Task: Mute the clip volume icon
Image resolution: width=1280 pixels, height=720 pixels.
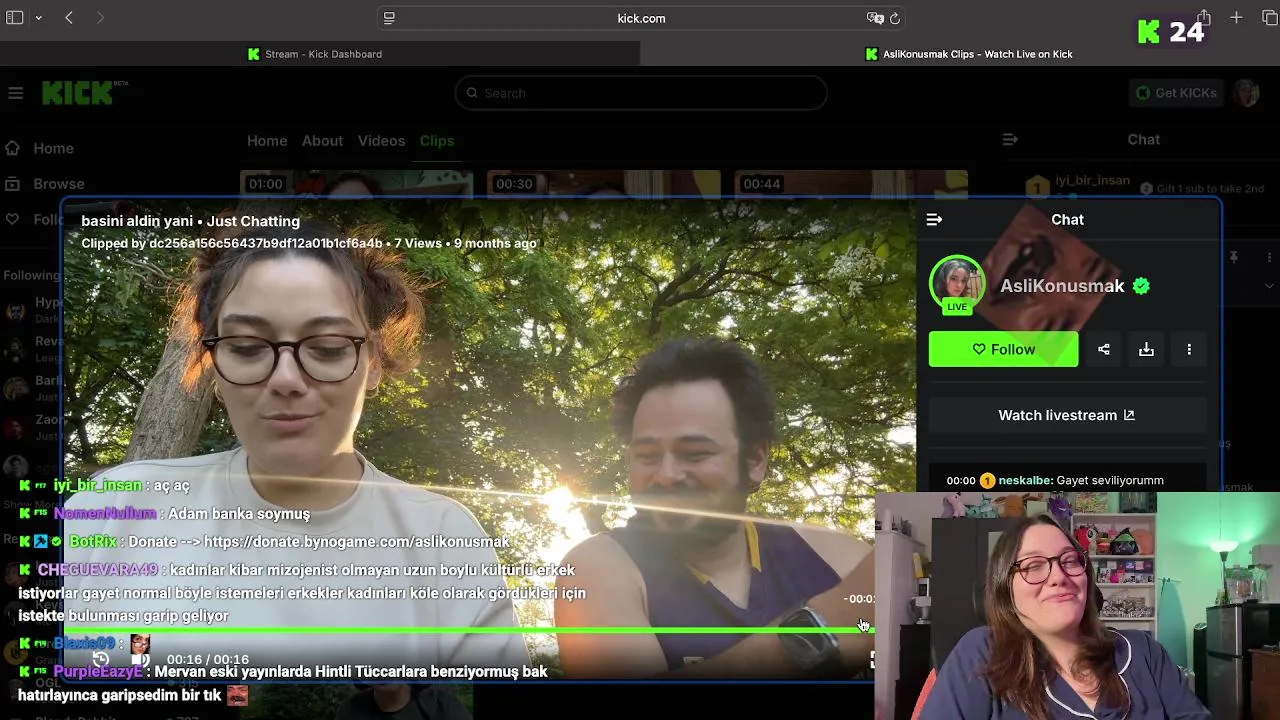Action: point(141,660)
